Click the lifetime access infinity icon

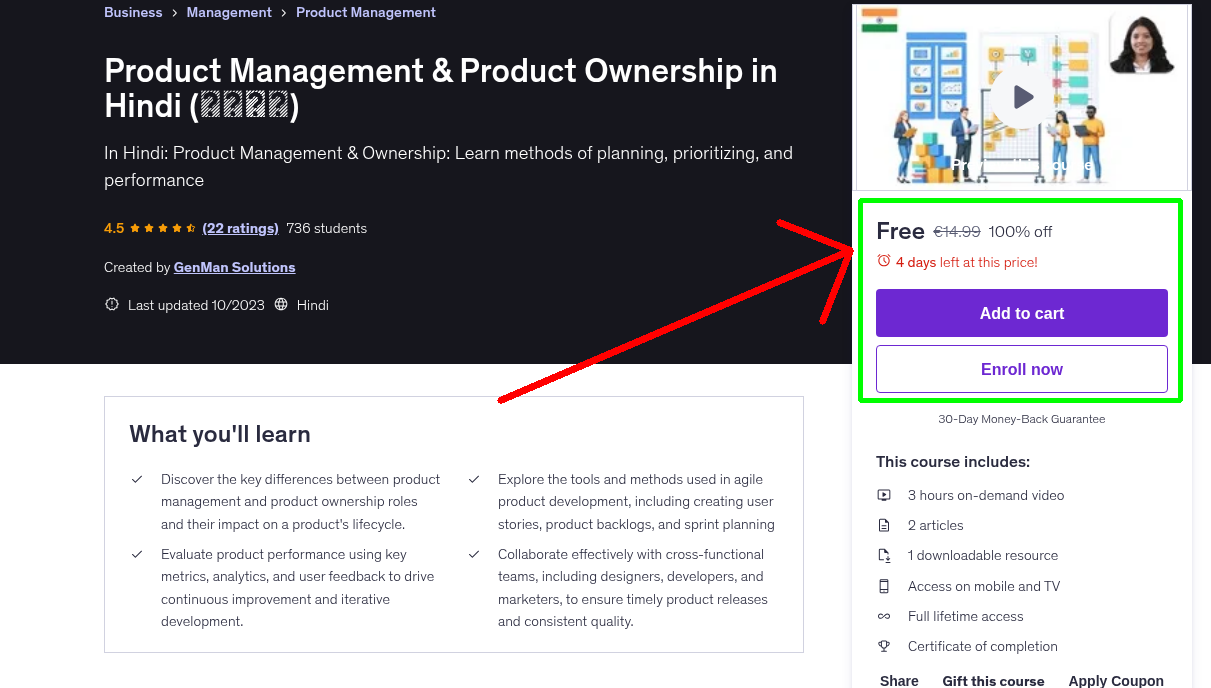884,616
